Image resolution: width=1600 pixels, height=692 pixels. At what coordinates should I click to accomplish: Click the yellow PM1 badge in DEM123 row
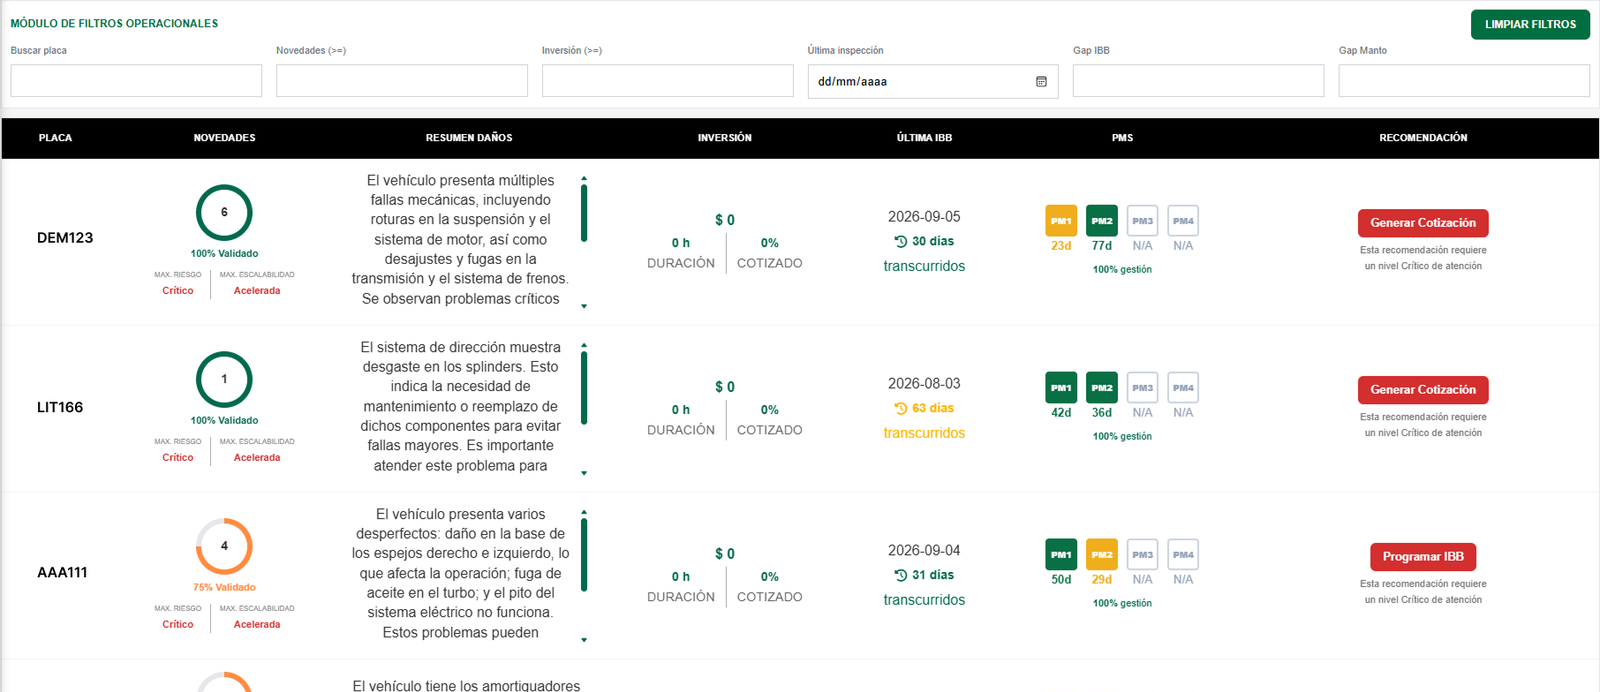(x=1061, y=221)
